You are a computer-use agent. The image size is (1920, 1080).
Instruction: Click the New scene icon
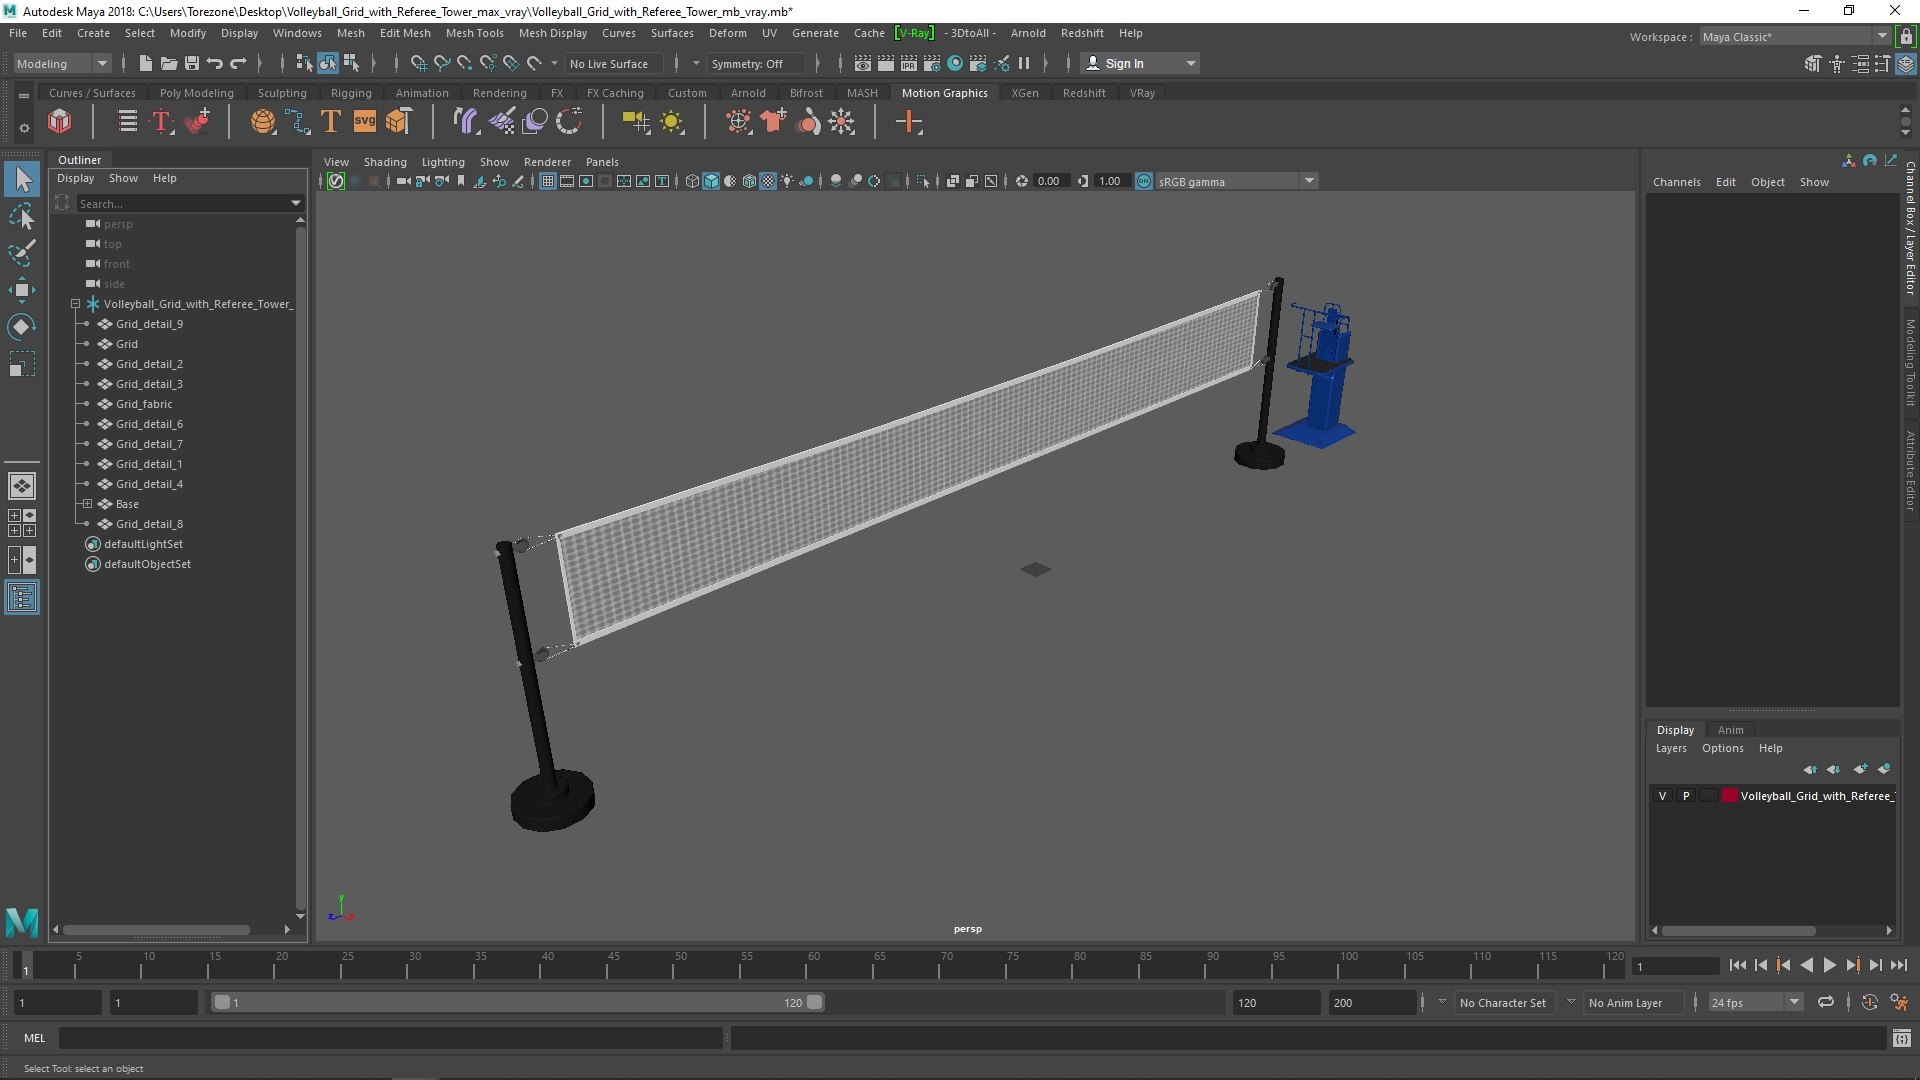tap(146, 63)
